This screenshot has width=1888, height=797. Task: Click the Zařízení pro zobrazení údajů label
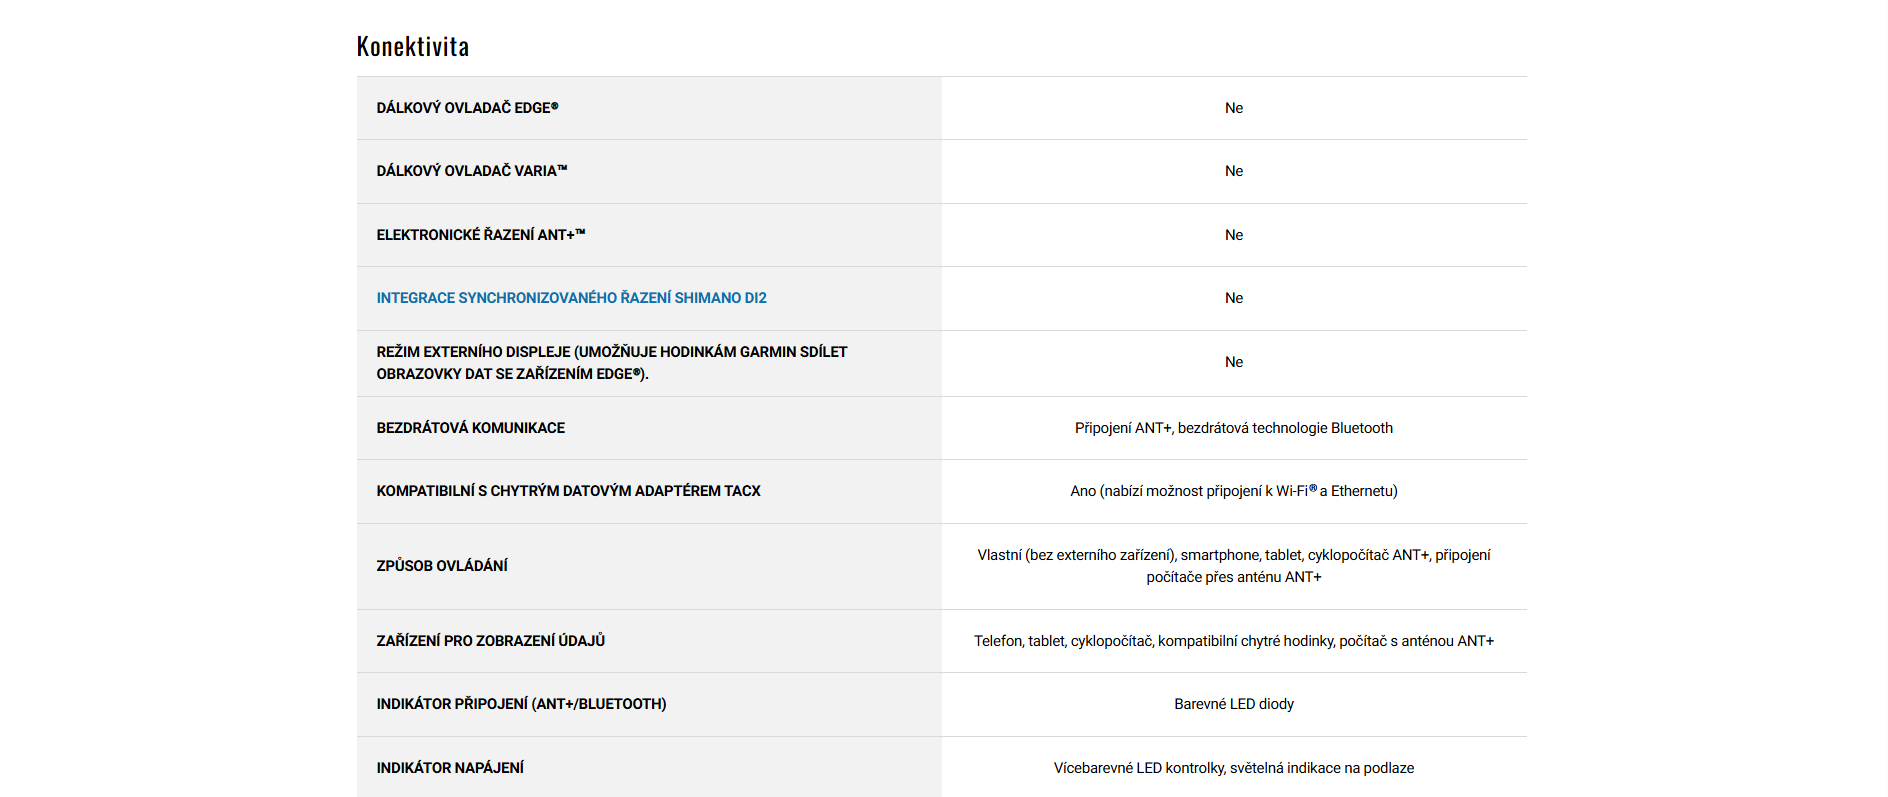pyautogui.click(x=490, y=641)
